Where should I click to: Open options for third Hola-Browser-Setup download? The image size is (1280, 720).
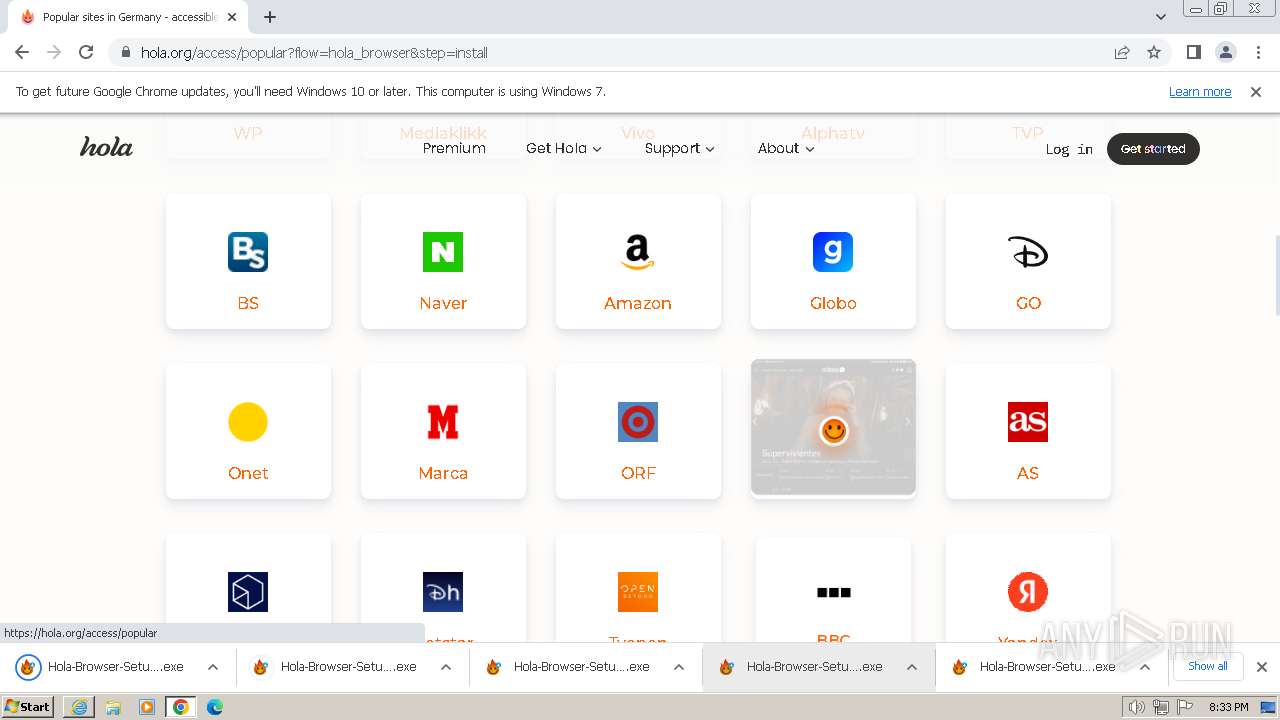tap(679, 667)
